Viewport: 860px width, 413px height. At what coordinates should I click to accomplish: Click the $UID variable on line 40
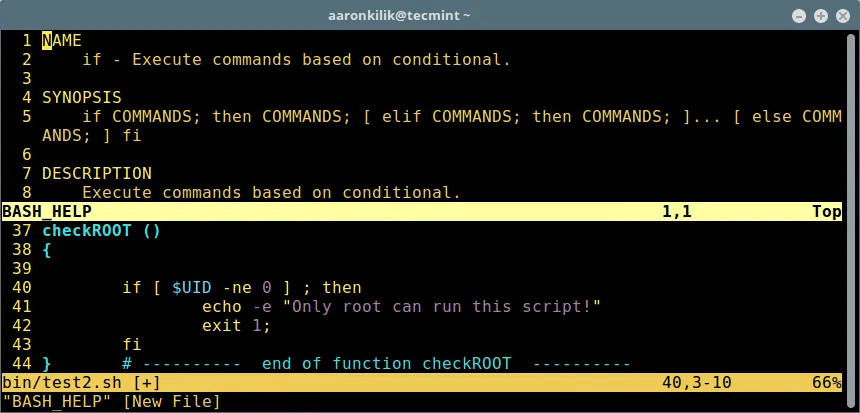(190, 288)
